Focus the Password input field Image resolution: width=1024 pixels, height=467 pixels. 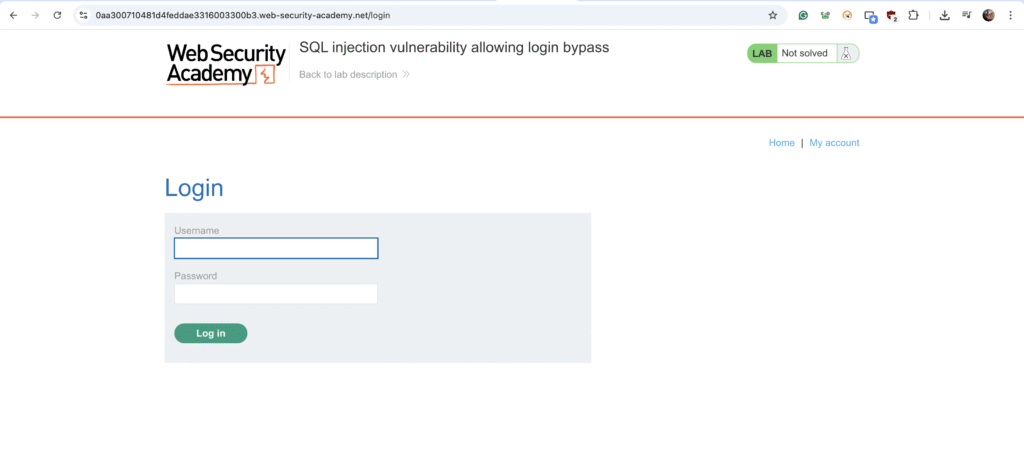(x=276, y=294)
